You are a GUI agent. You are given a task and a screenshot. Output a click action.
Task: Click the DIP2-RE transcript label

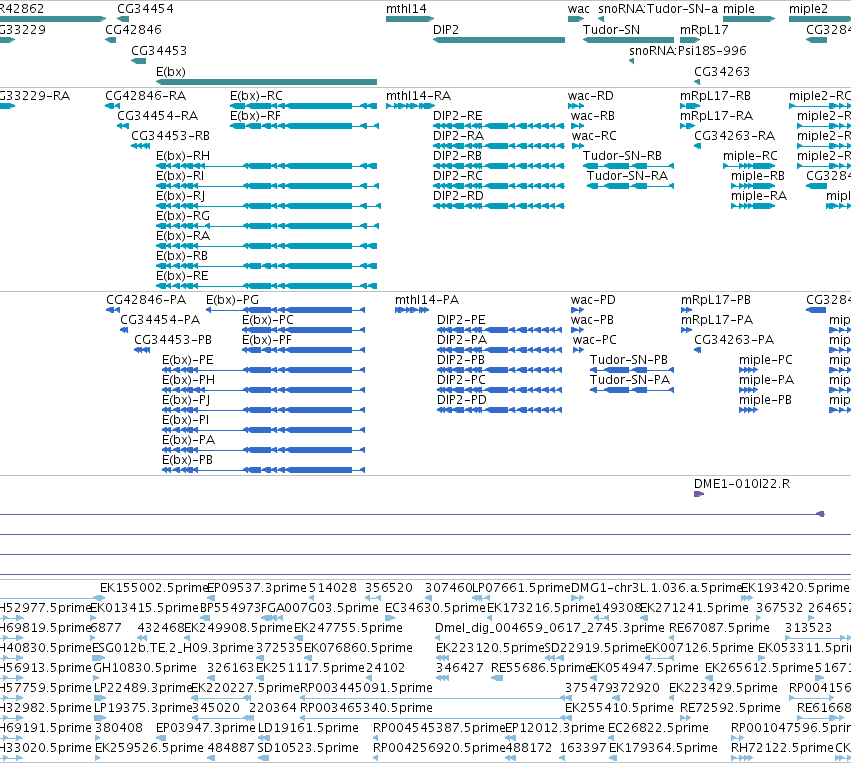(458, 116)
